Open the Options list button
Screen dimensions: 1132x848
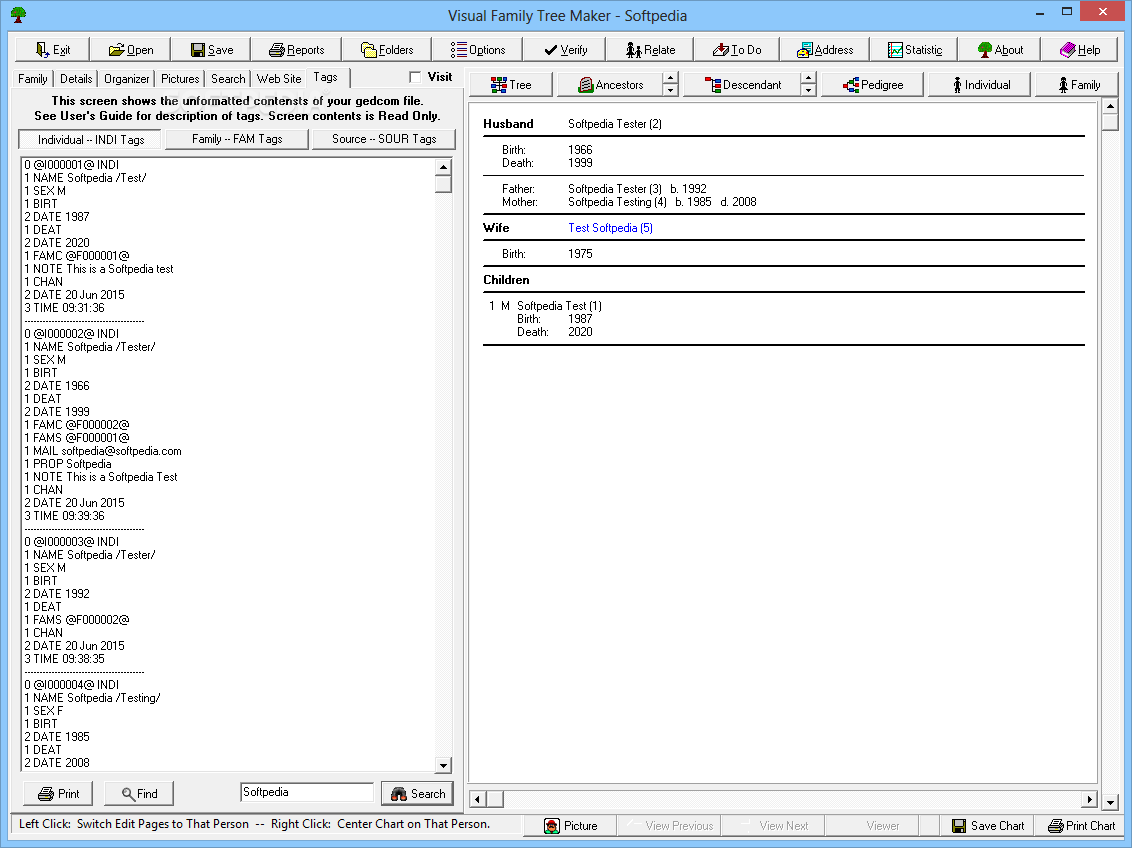(x=477, y=50)
